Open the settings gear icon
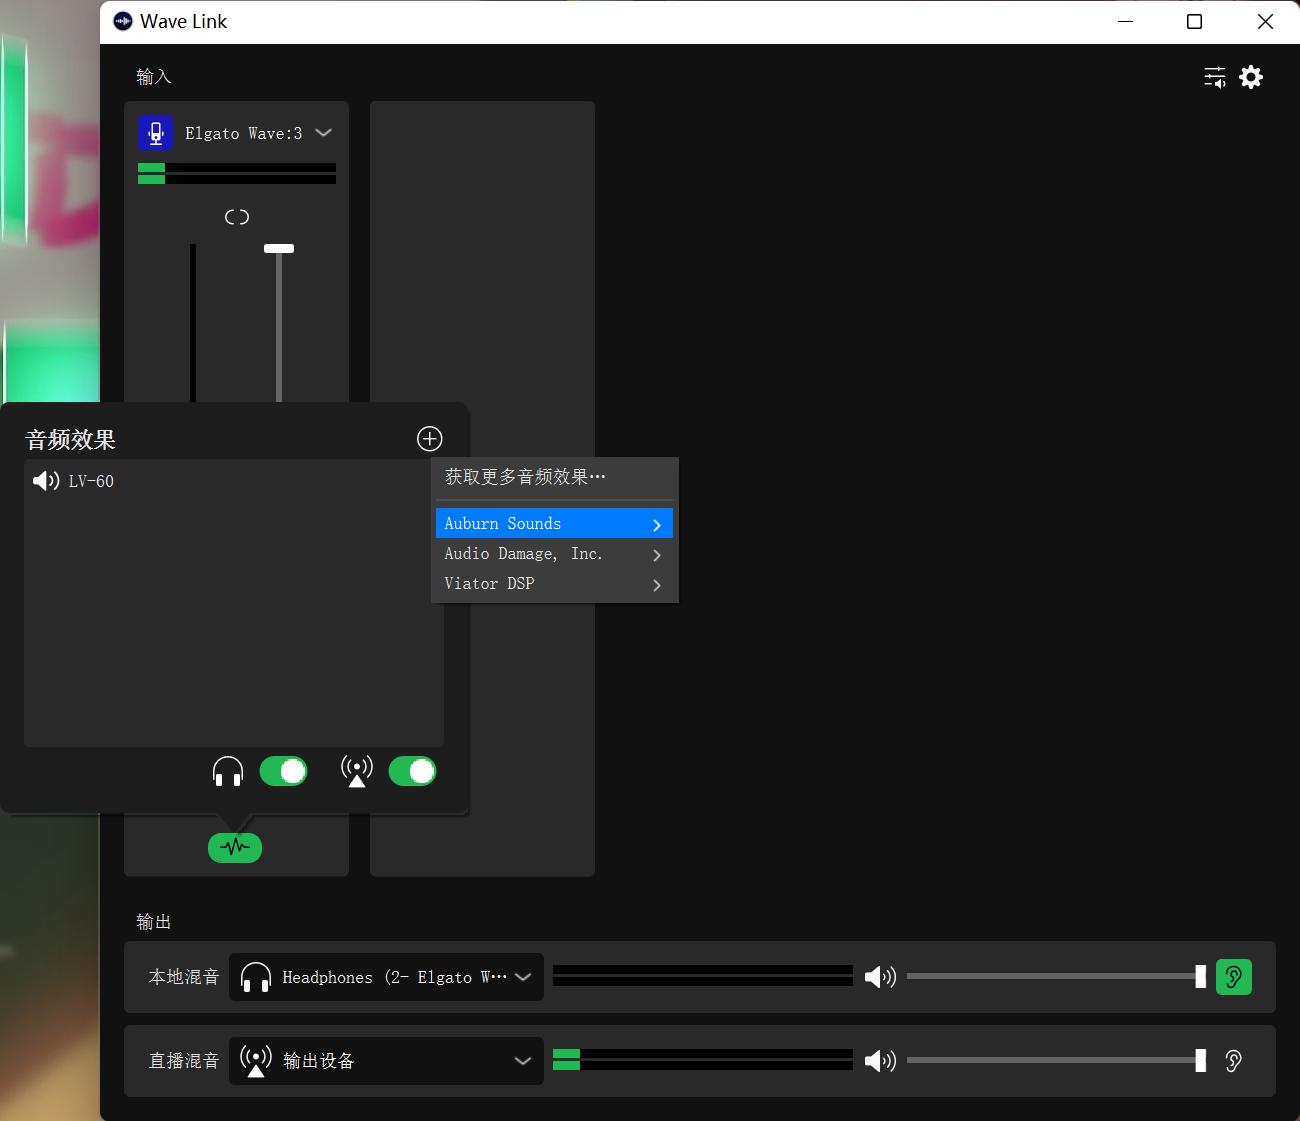The image size is (1300, 1121). 1251,77
